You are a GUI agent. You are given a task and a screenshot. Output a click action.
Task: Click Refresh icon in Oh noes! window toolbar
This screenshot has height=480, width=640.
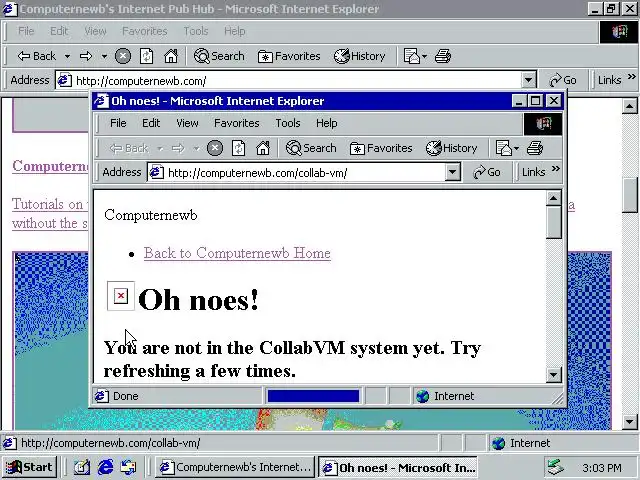(x=238, y=148)
